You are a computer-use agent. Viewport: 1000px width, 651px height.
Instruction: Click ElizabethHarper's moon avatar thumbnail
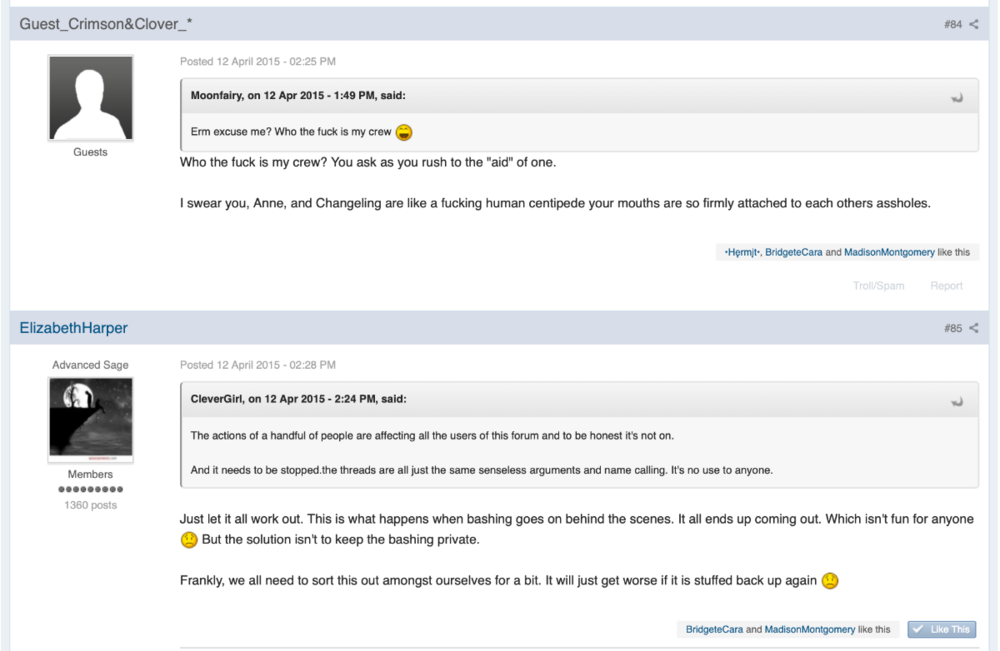tap(91, 420)
